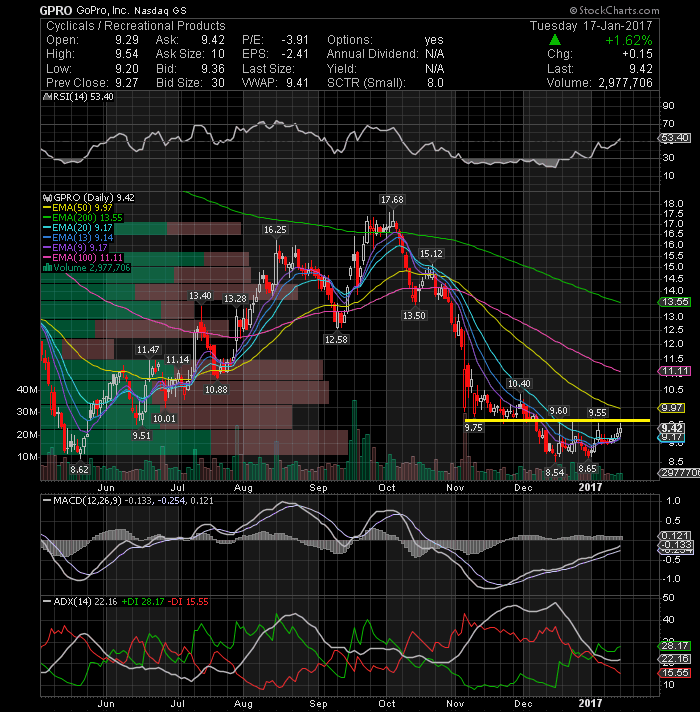Click the date 'Tuesday 17-Jan-2017'
Viewport: 700px width, 712px height.
tap(591, 26)
